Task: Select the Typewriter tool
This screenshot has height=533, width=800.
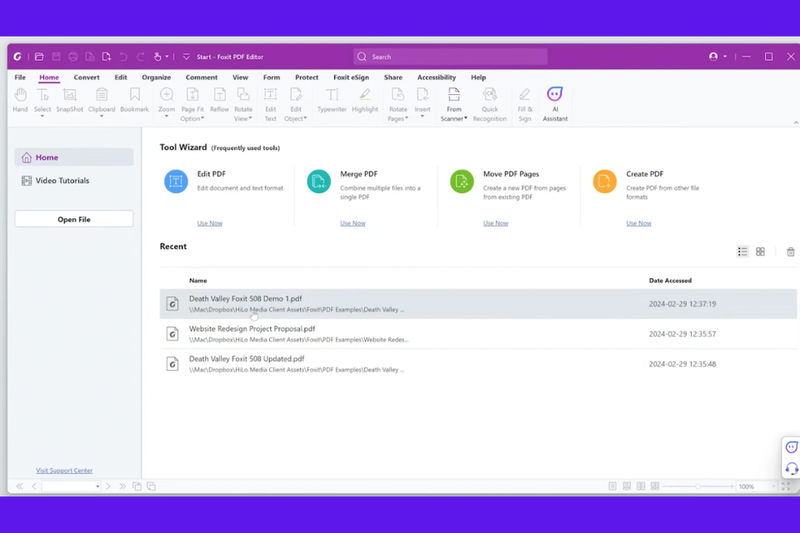Action: (332, 99)
